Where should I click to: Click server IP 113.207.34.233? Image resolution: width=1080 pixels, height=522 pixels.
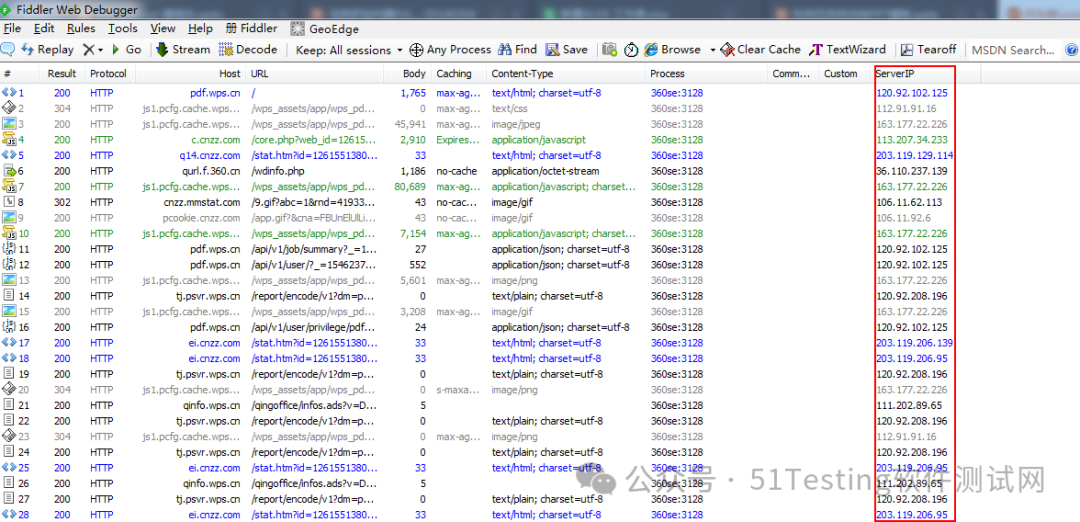(x=912, y=140)
